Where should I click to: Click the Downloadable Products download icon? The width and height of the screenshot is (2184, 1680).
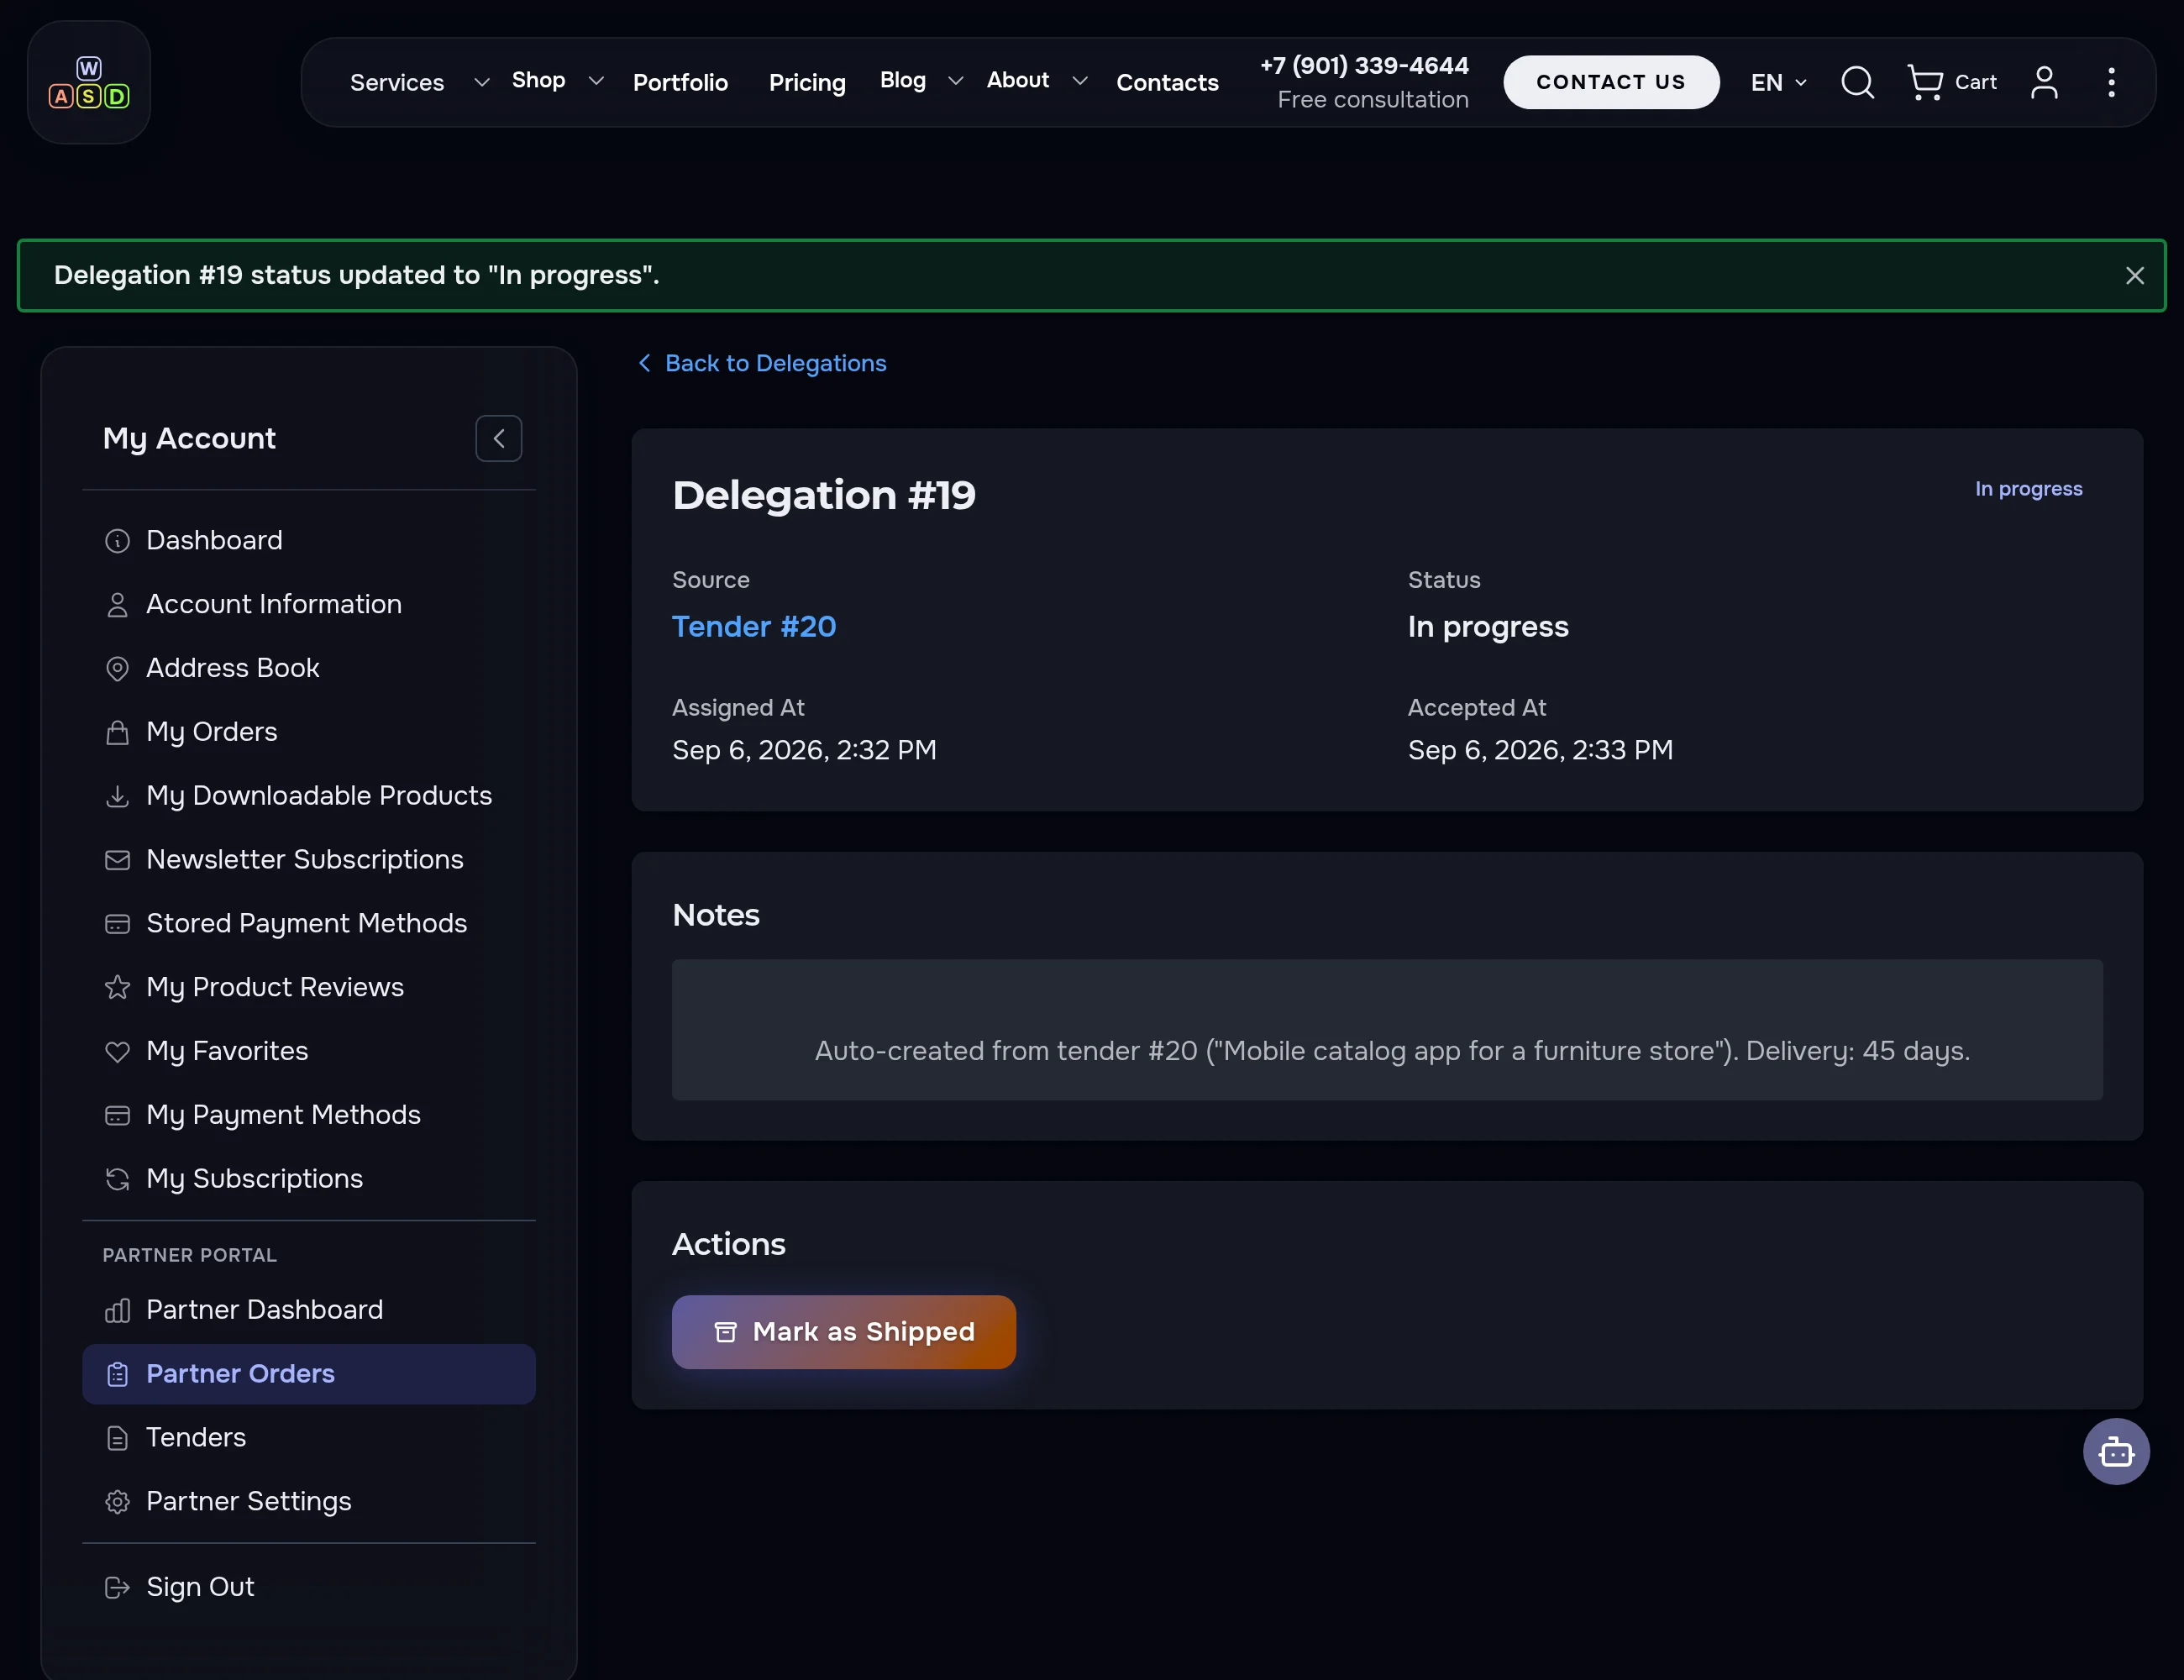[x=117, y=796]
